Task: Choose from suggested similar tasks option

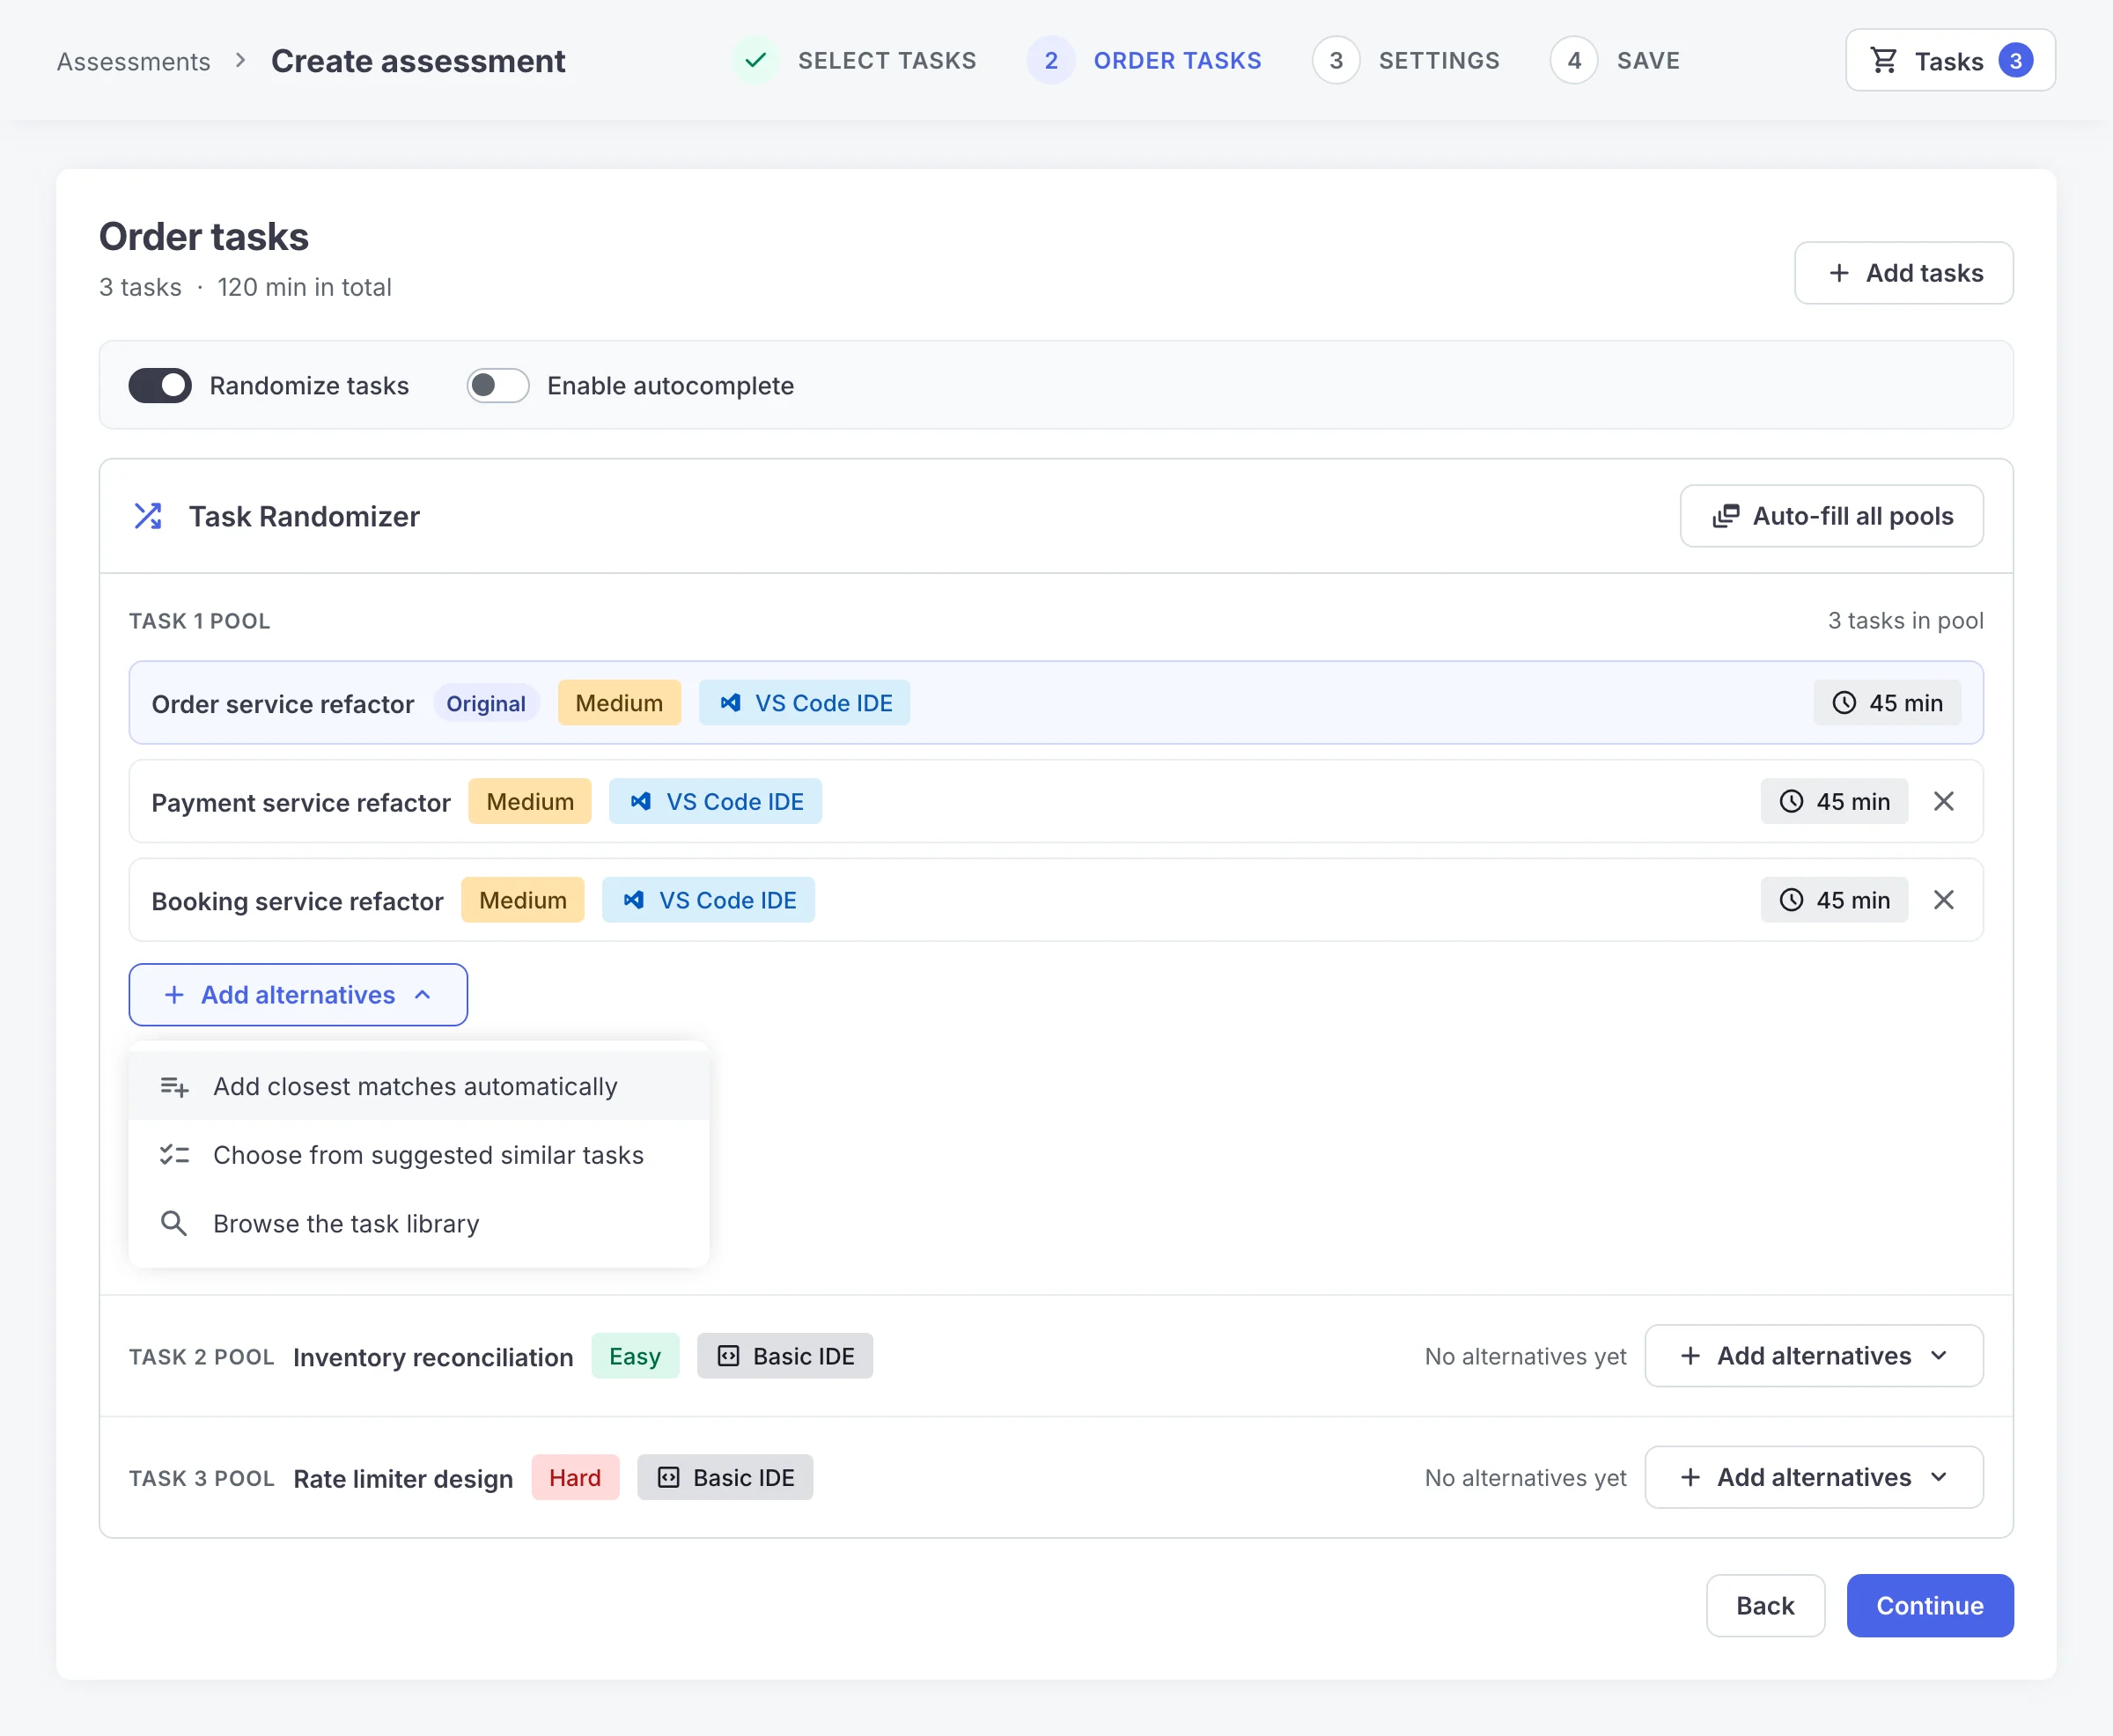Action: (419, 1155)
